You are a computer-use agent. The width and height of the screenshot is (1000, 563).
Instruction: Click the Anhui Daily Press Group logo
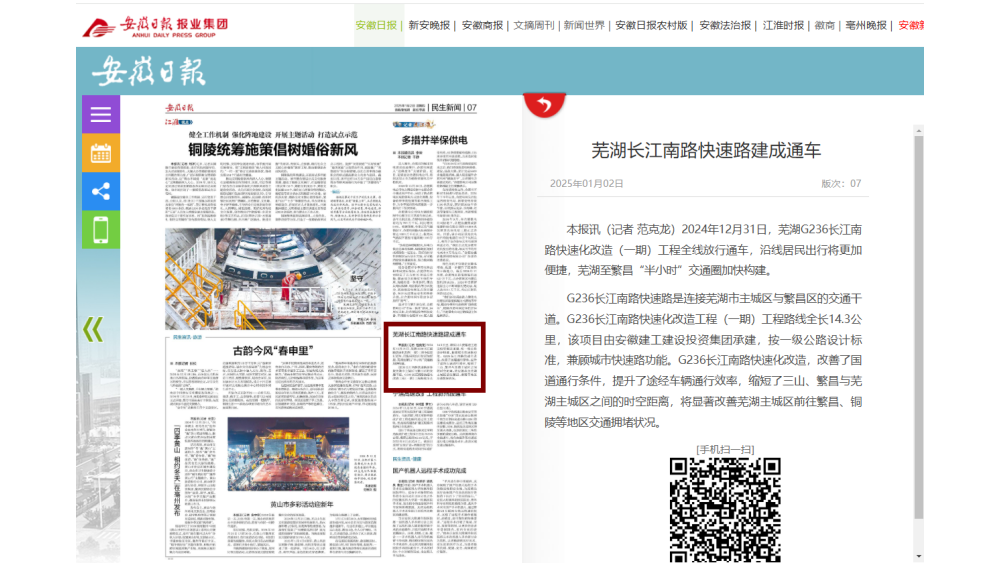point(155,26)
